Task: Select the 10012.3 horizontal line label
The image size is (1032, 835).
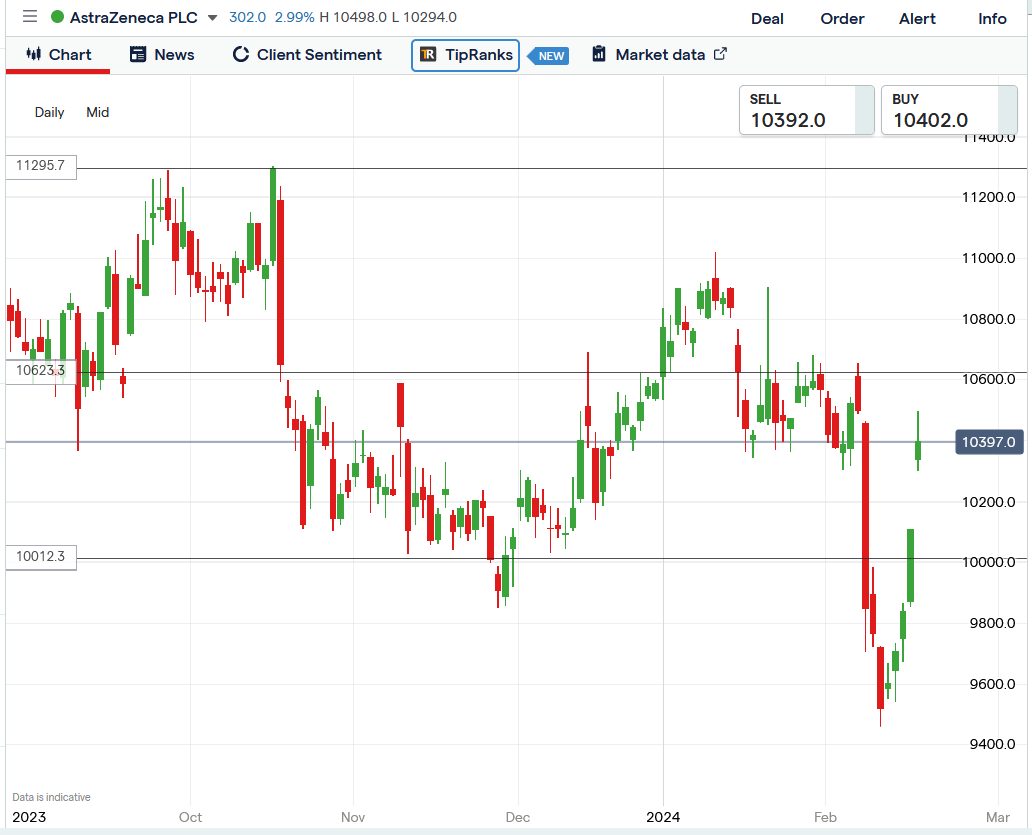Action: click(x=41, y=557)
